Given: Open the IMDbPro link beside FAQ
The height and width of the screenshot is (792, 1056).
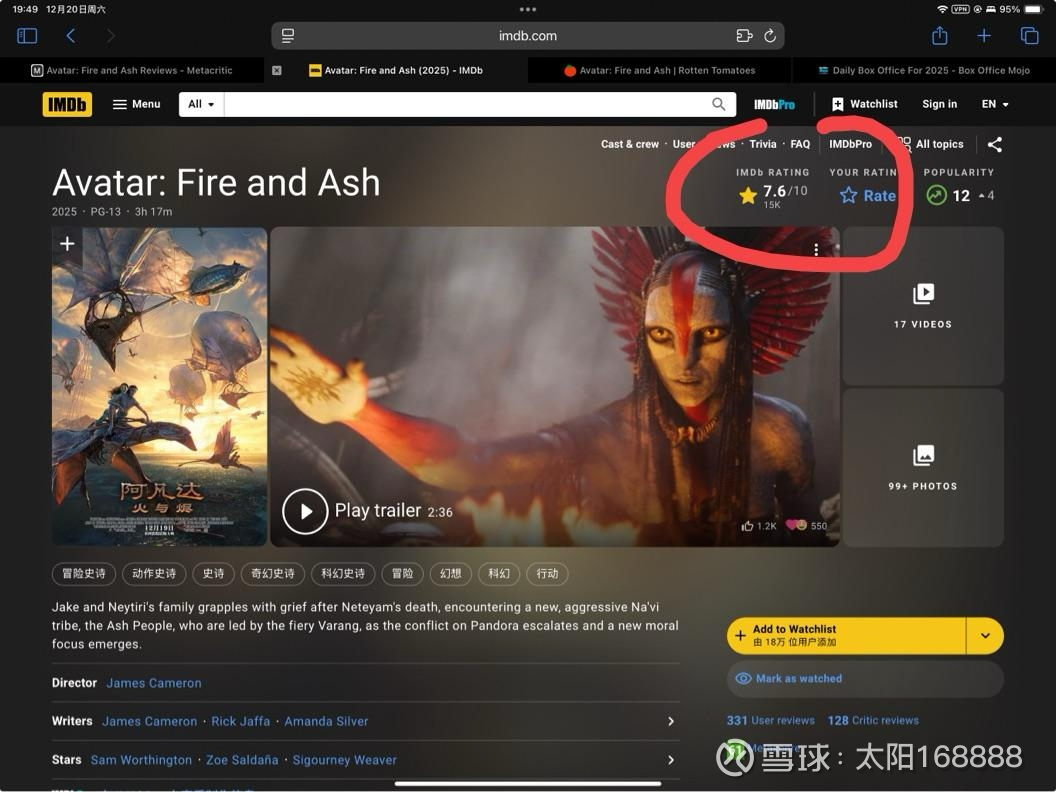Looking at the screenshot, I should [851, 144].
